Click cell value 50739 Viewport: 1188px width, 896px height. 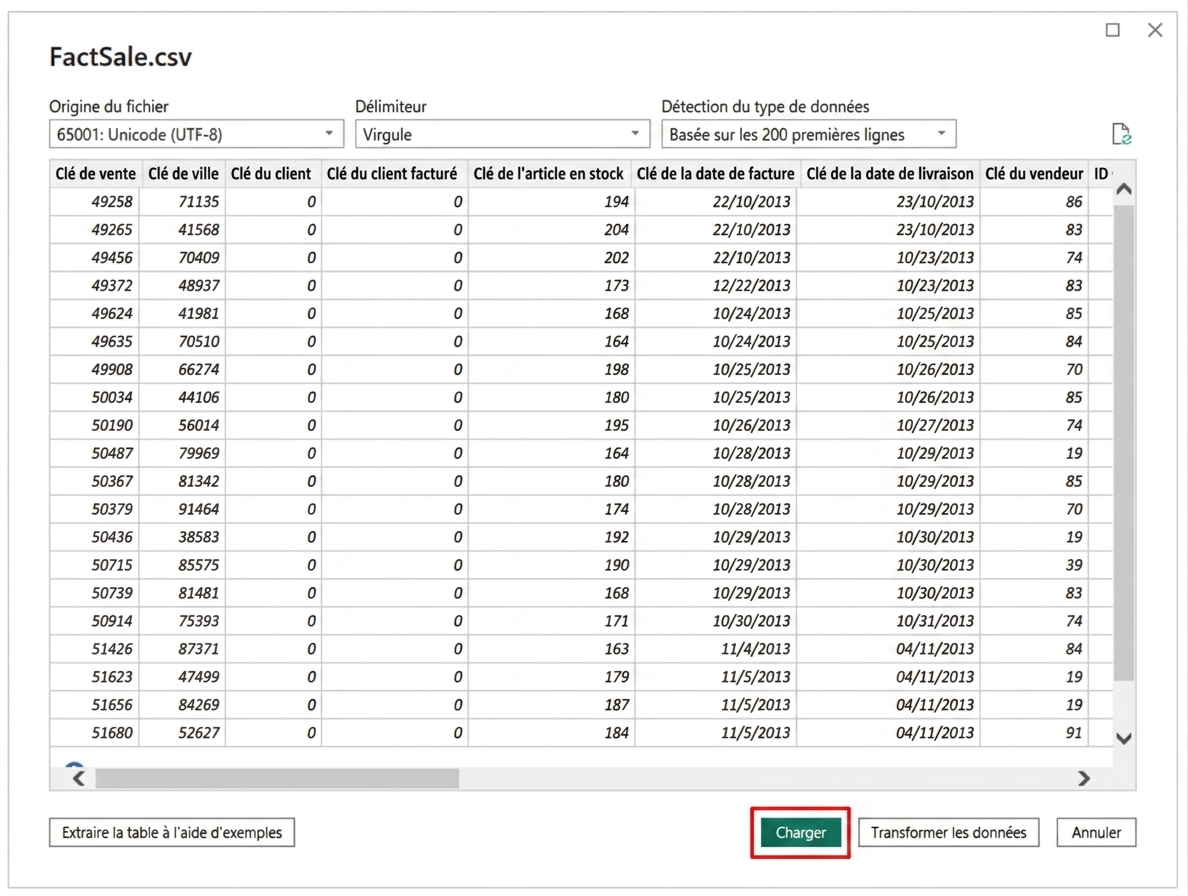click(x=111, y=594)
